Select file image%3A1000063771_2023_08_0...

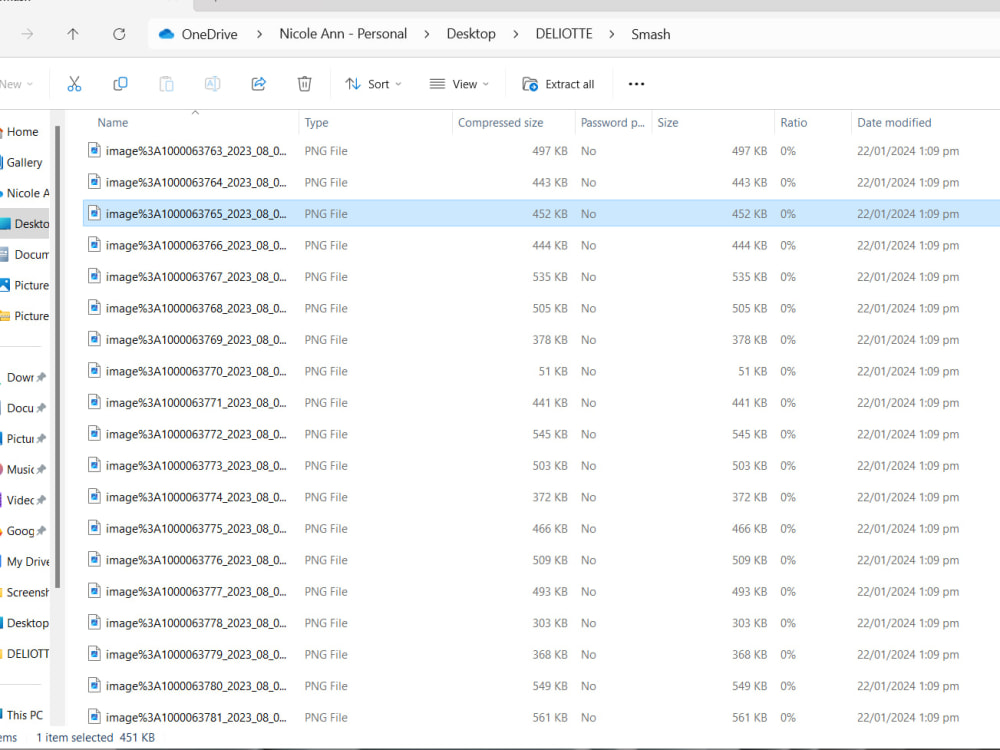[196, 403]
